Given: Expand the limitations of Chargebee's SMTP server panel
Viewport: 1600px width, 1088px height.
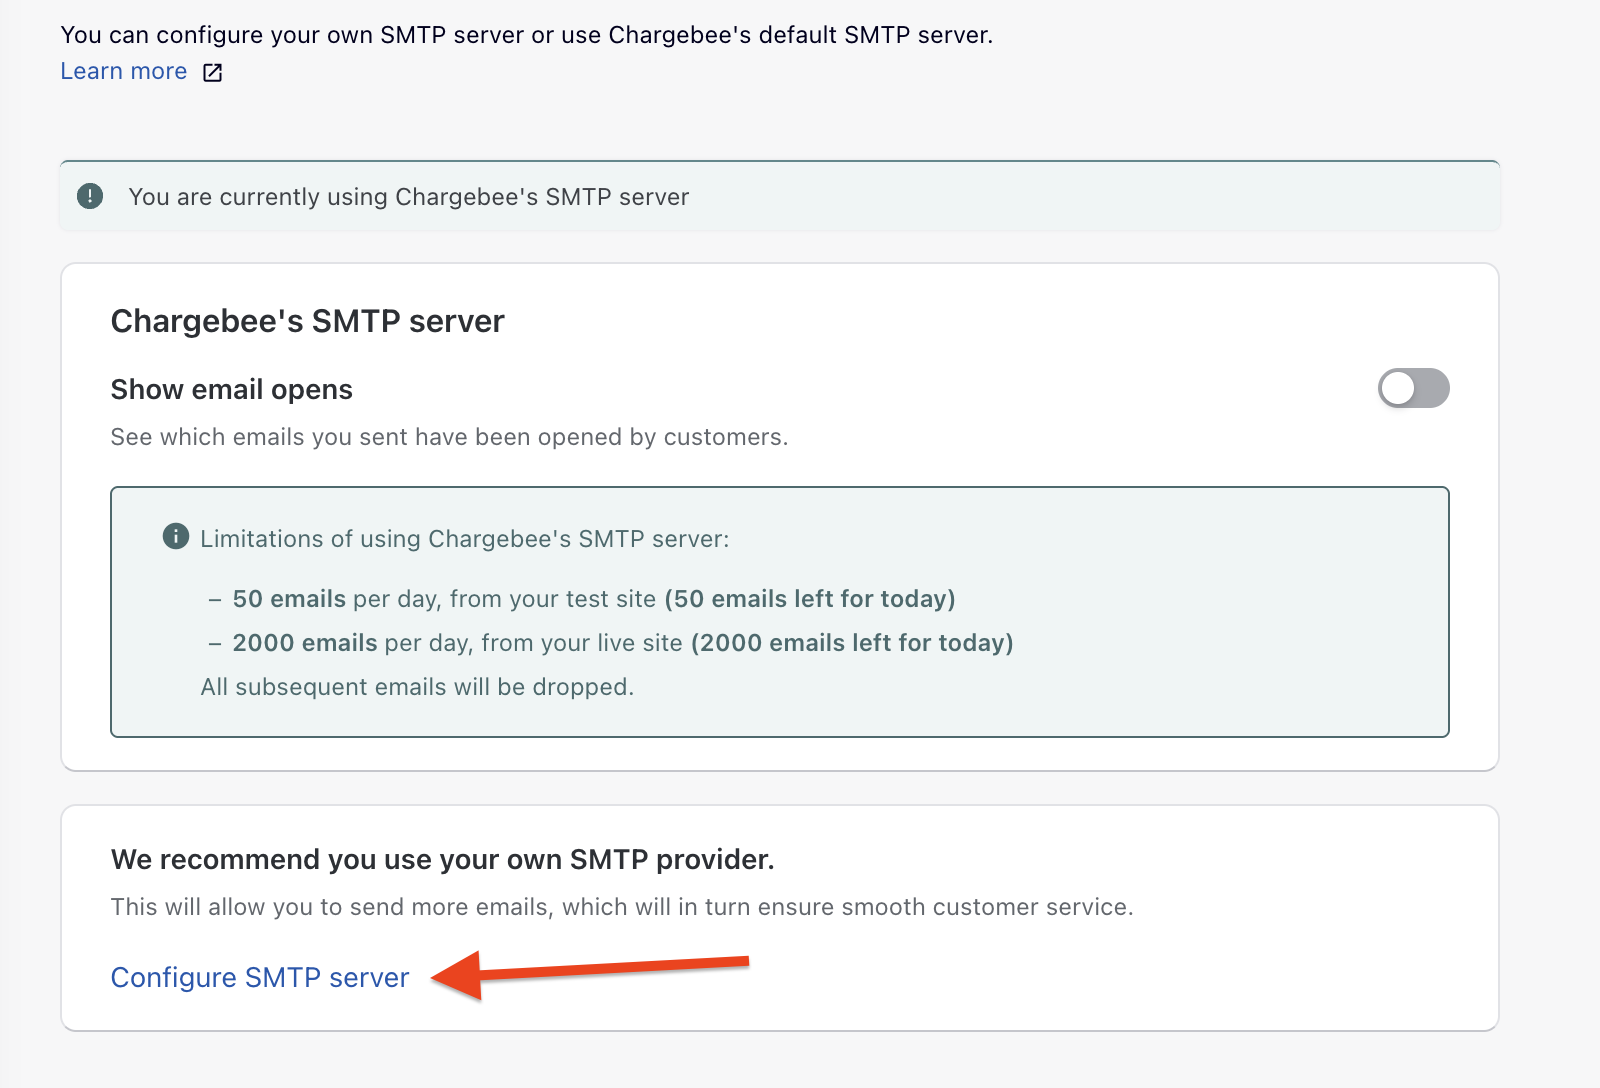Looking at the screenshot, I should pos(465,538).
